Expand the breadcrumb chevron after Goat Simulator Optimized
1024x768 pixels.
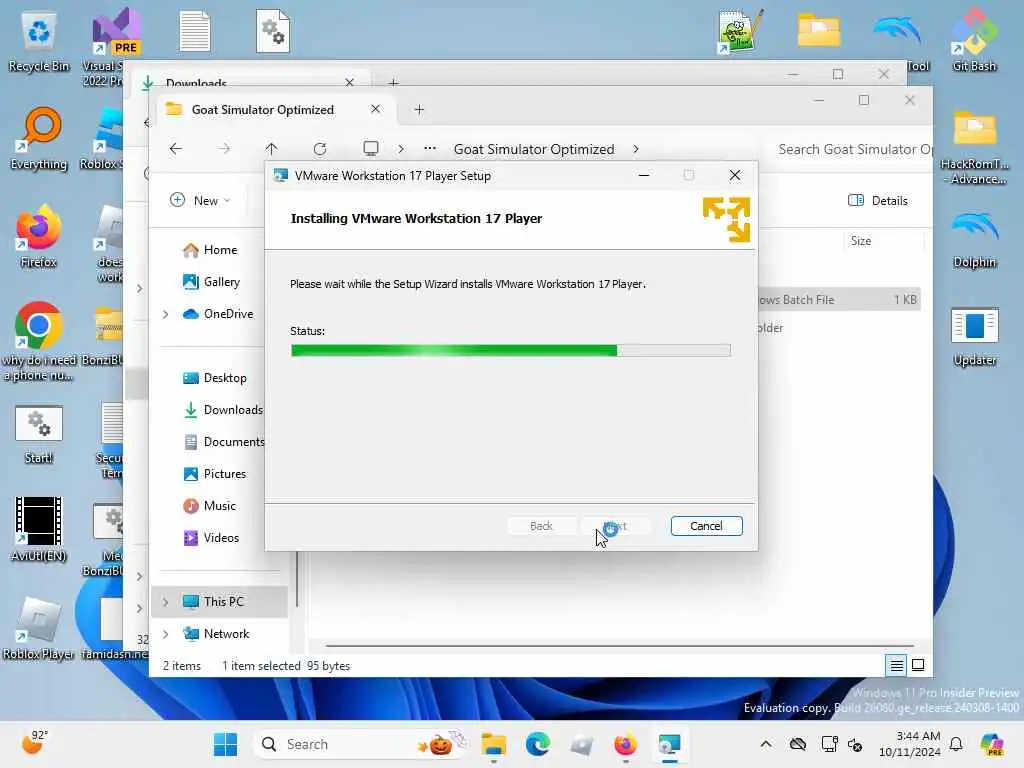click(636, 149)
